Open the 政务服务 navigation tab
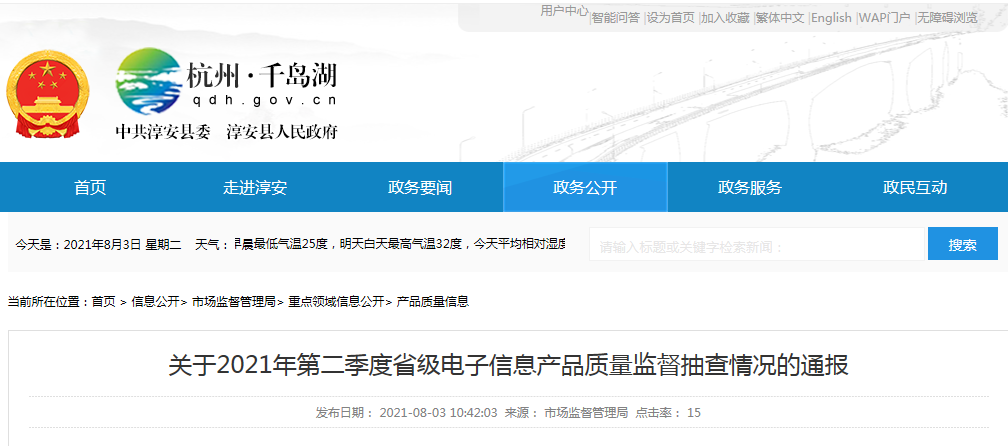This screenshot has width=1008, height=446. (x=750, y=188)
